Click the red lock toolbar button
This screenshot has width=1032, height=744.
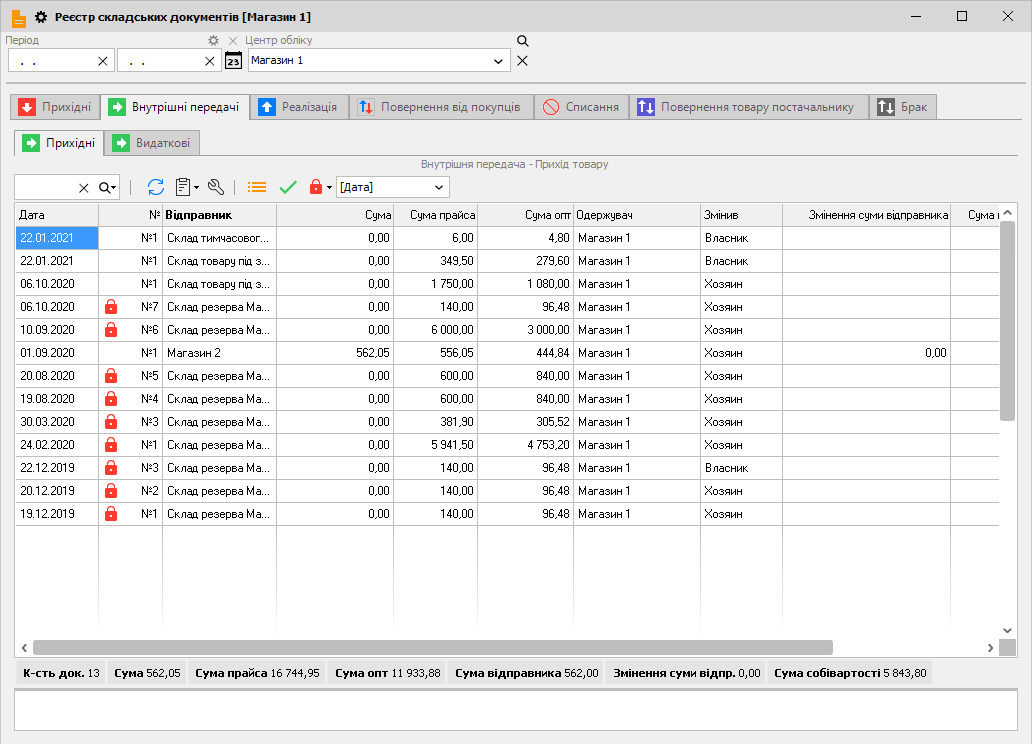[x=316, y=187]
